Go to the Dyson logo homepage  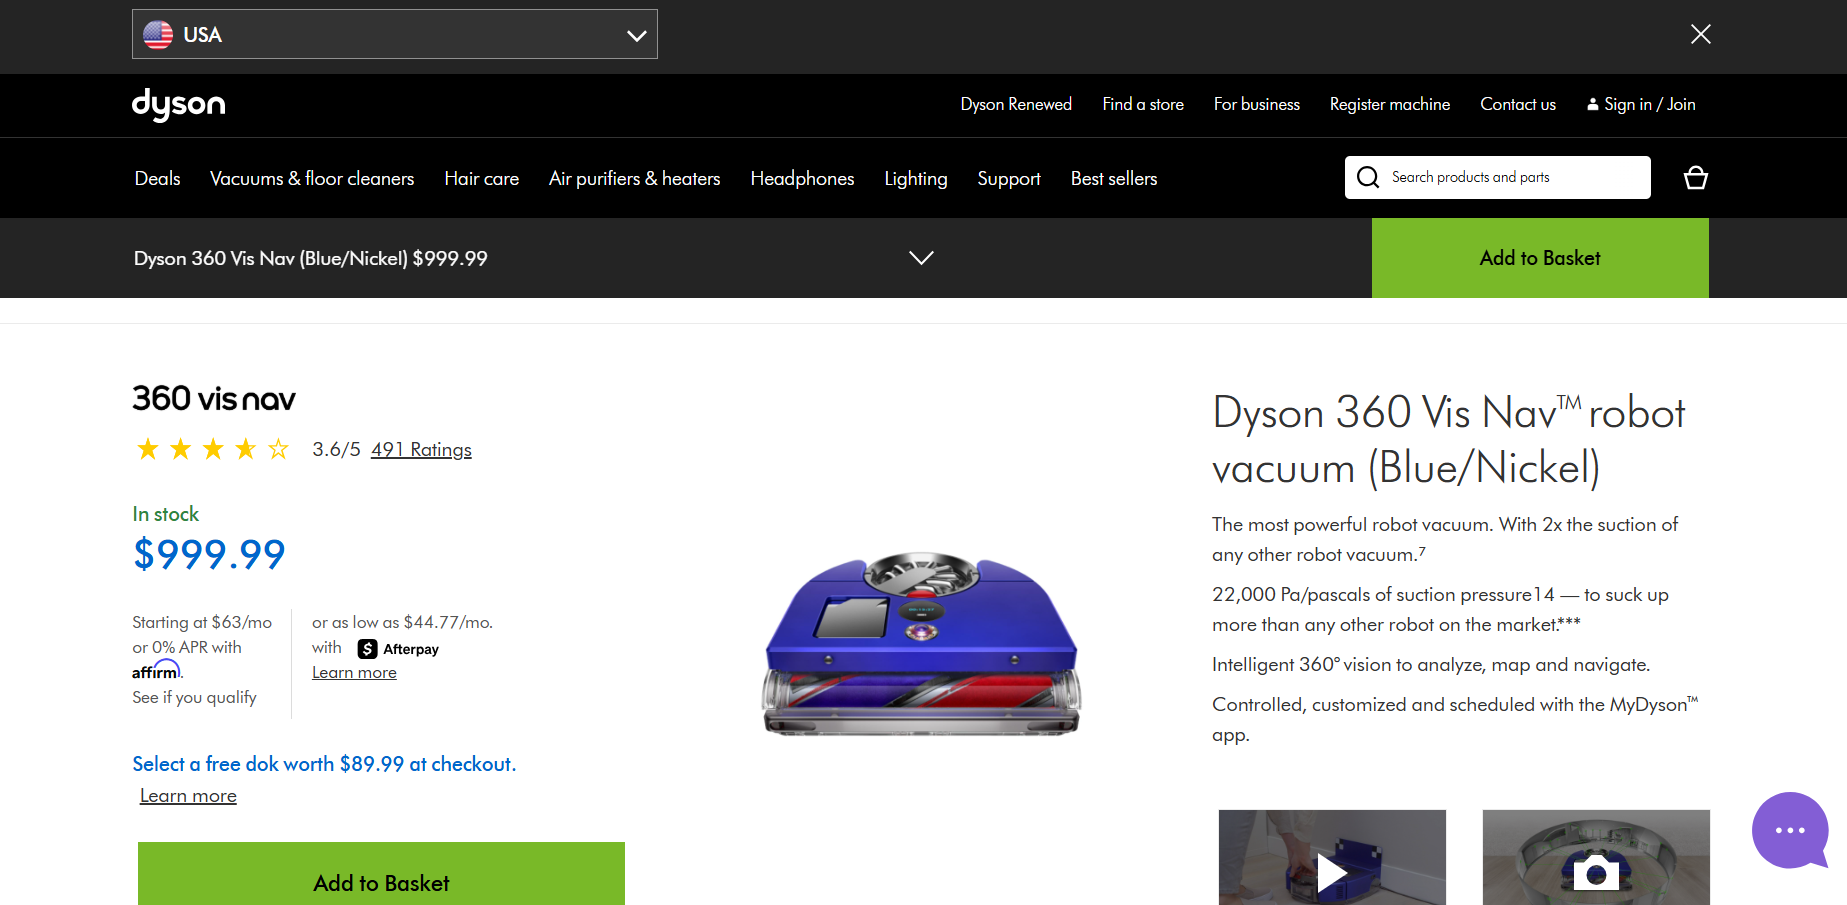coord(178,104)
